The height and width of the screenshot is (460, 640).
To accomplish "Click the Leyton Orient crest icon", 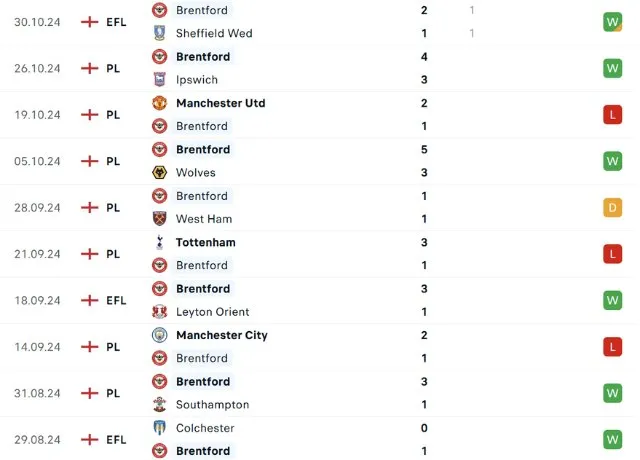I will [159, 311].
